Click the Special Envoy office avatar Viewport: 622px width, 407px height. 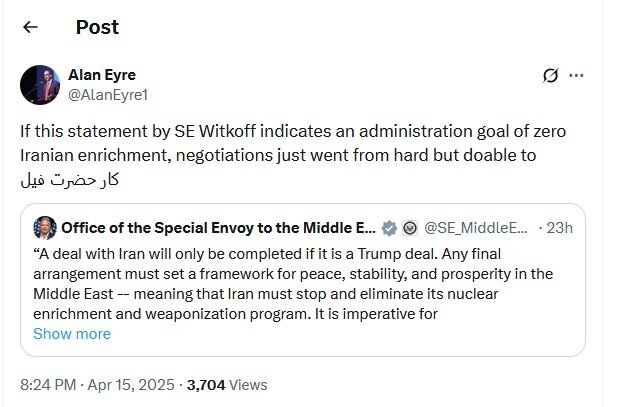(45, 227)
